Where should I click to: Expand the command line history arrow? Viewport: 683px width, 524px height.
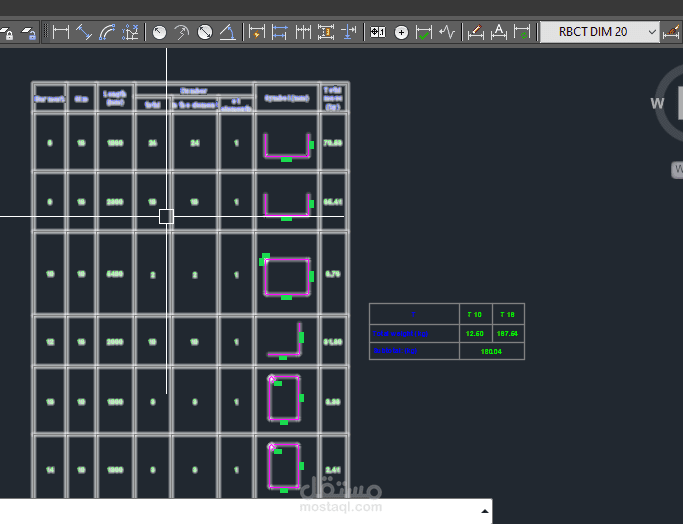[485, 511]
